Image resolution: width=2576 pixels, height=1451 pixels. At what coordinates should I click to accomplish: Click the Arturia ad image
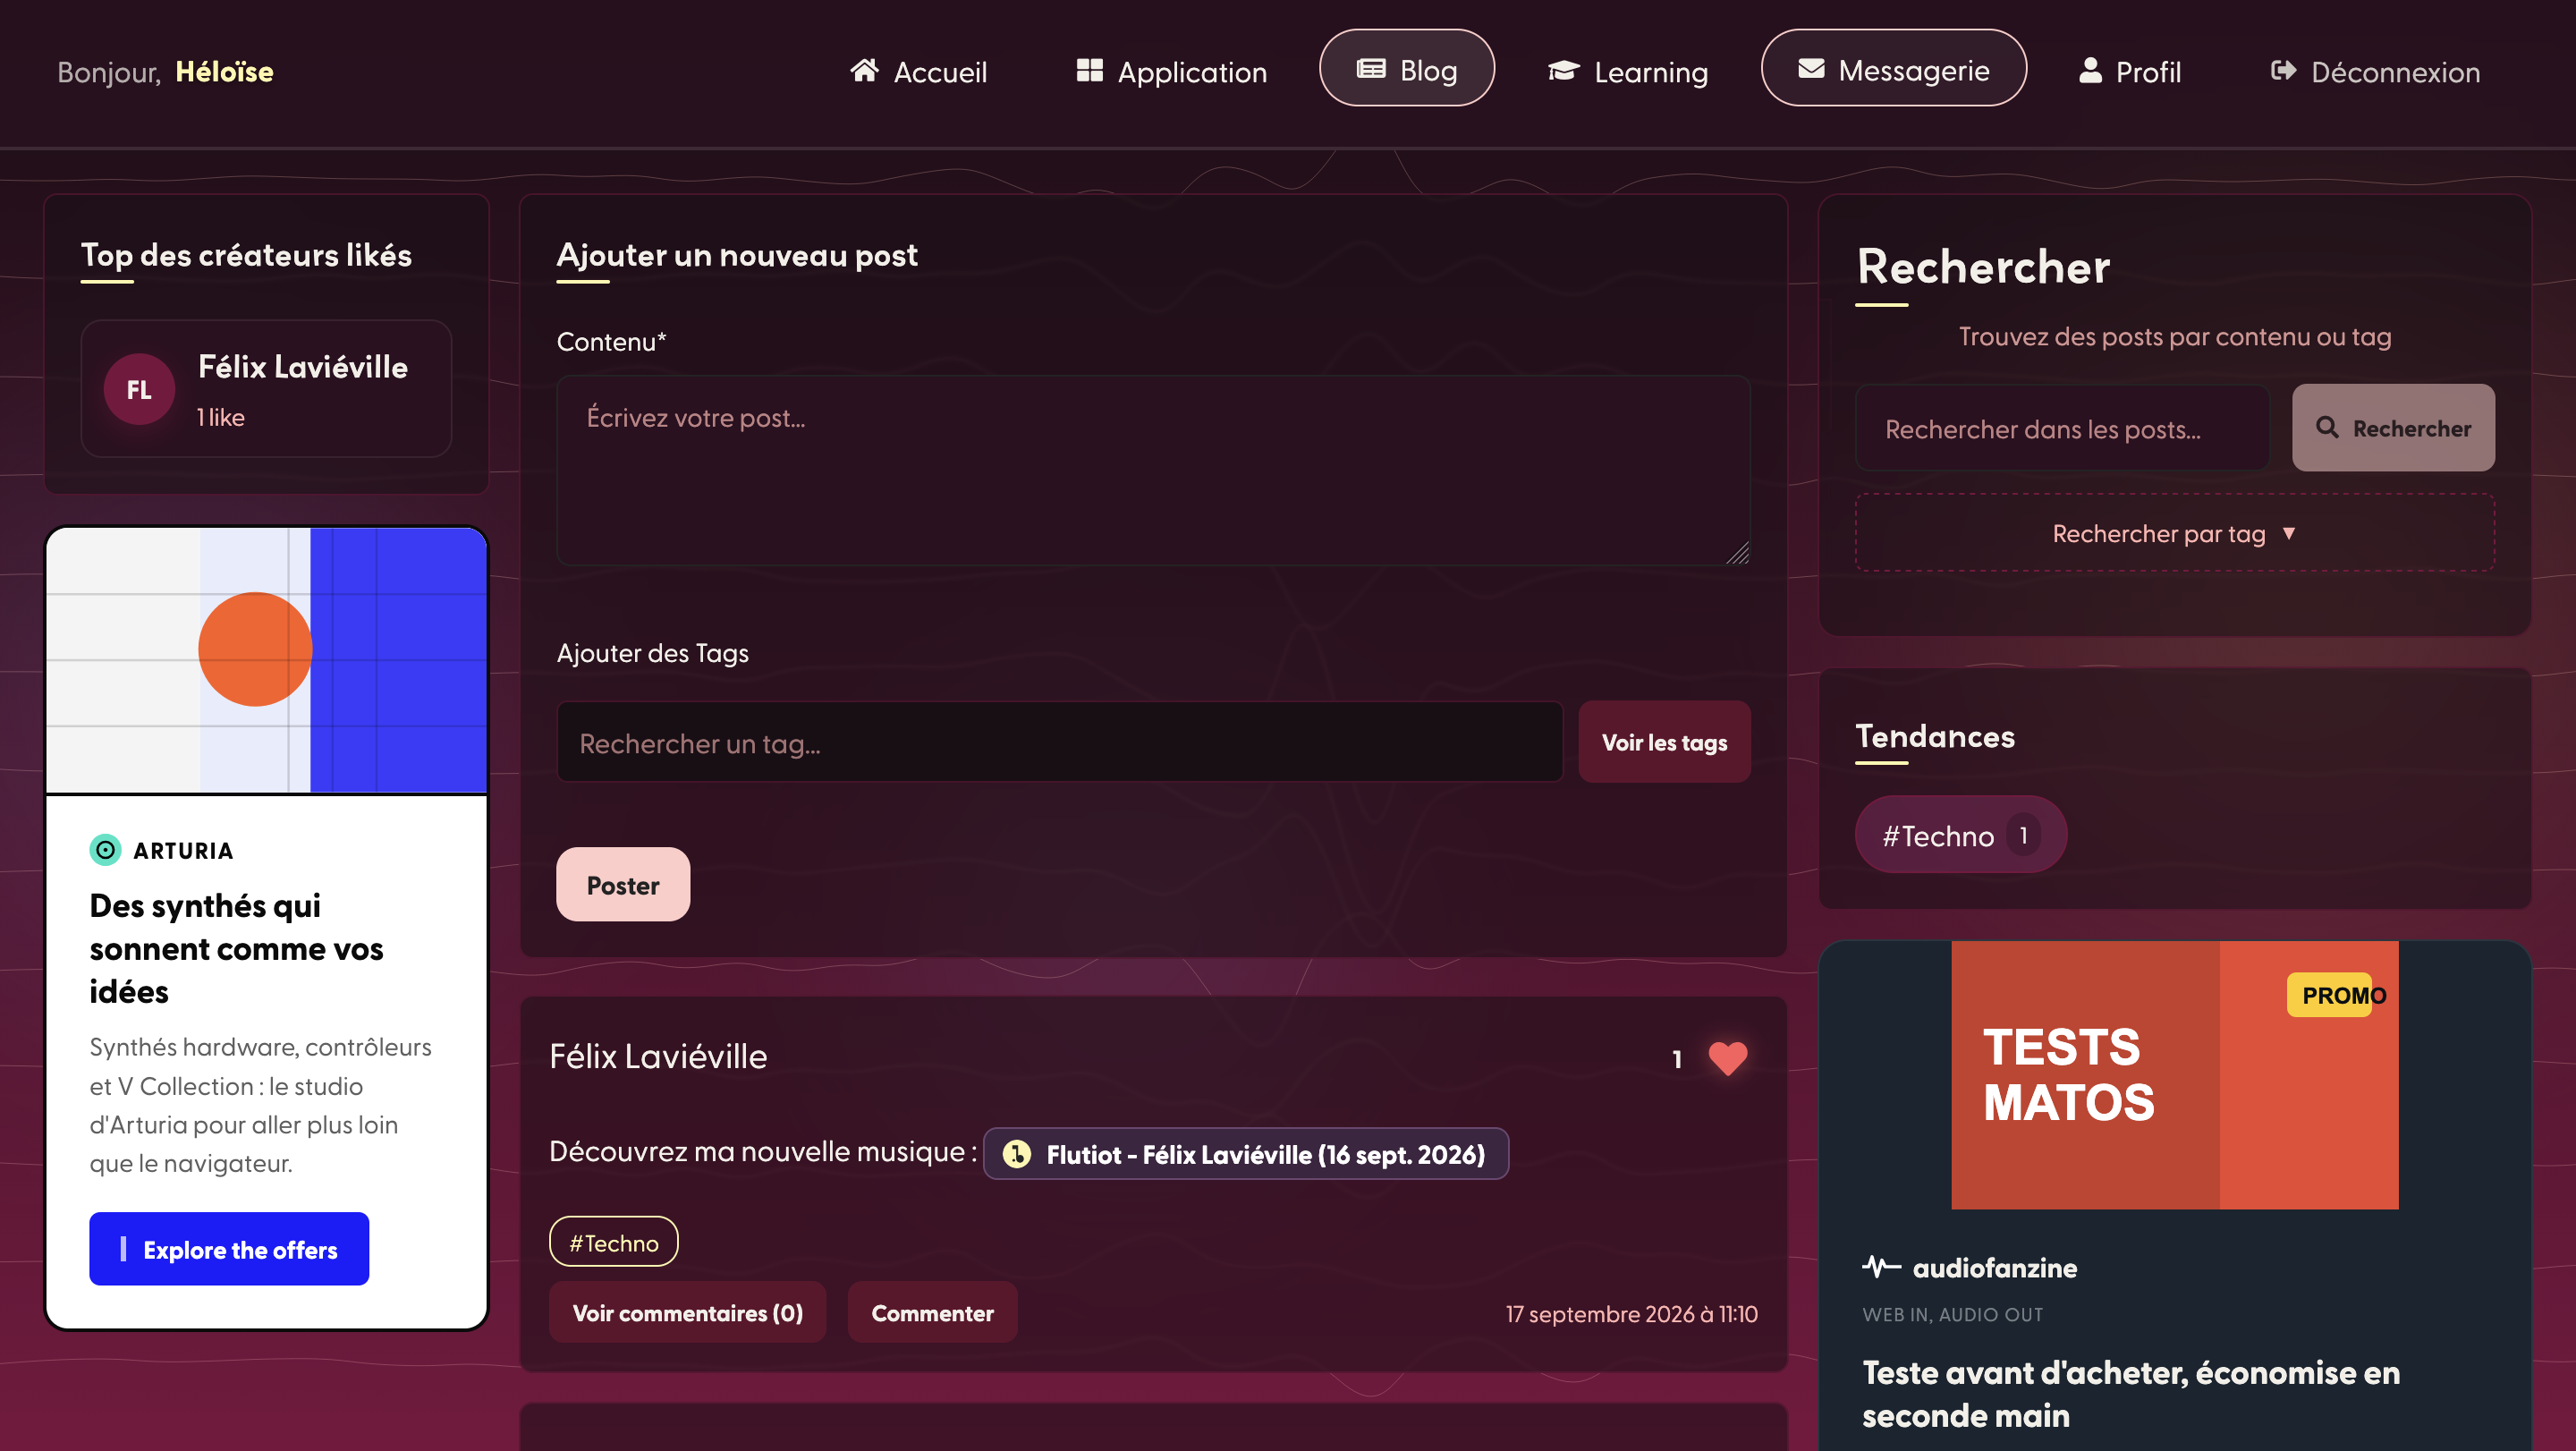(x=267, y=660)
